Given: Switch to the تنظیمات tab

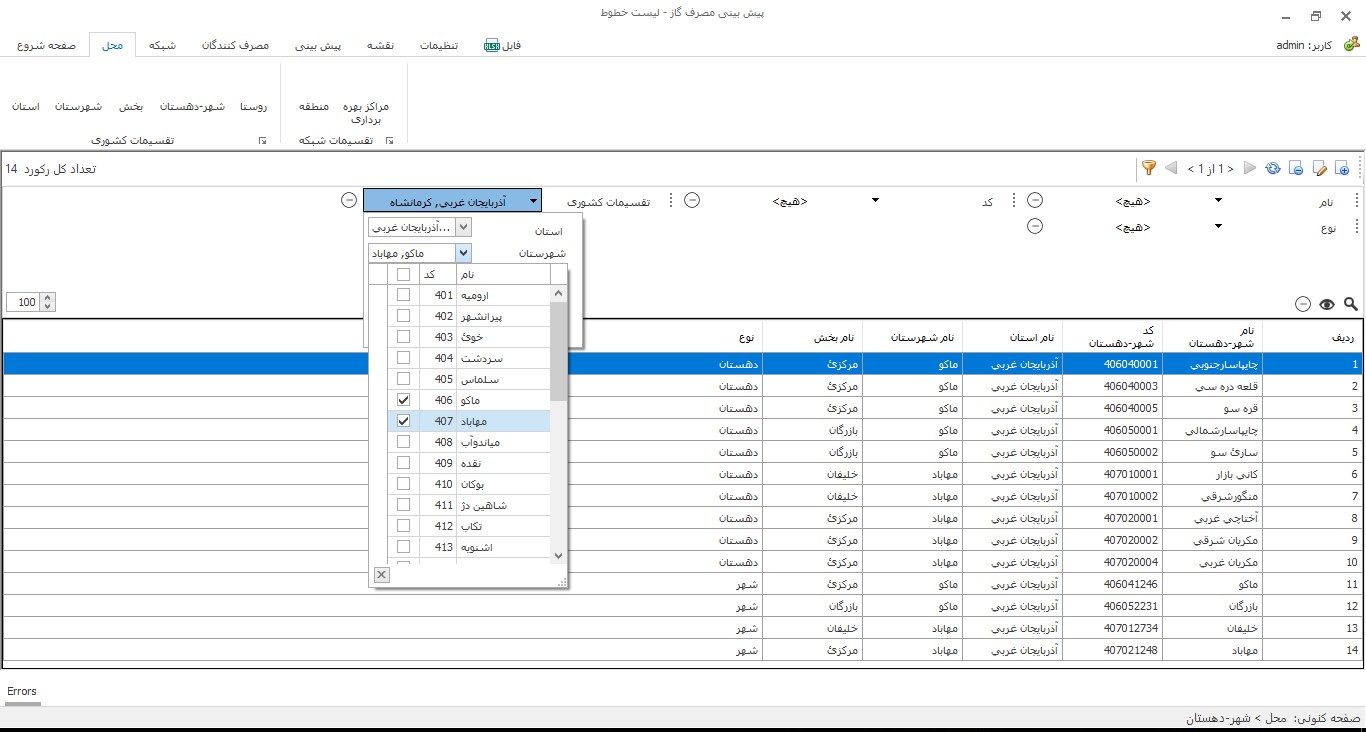Looking at the screenshot, I should [438, 45].
